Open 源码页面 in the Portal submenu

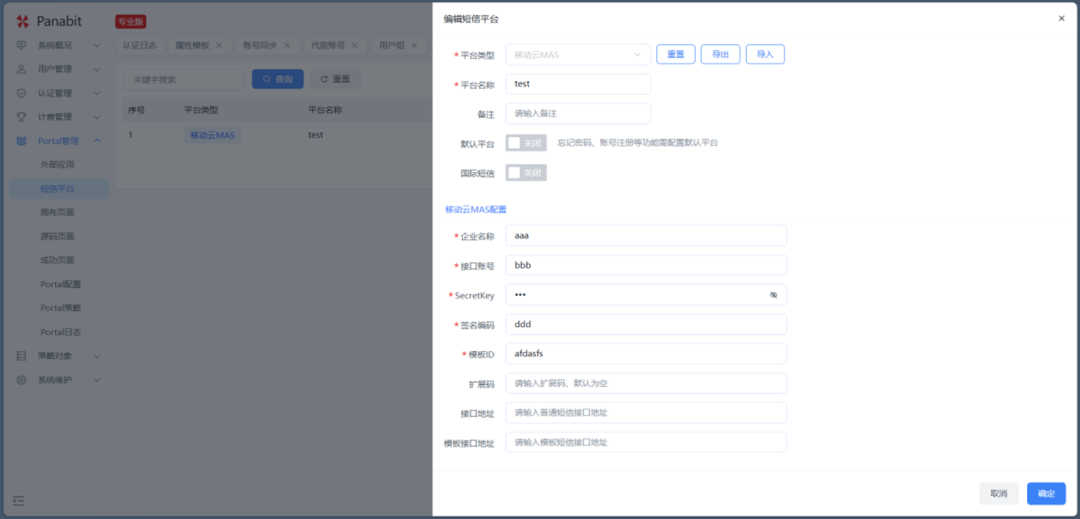click(57, 236)
